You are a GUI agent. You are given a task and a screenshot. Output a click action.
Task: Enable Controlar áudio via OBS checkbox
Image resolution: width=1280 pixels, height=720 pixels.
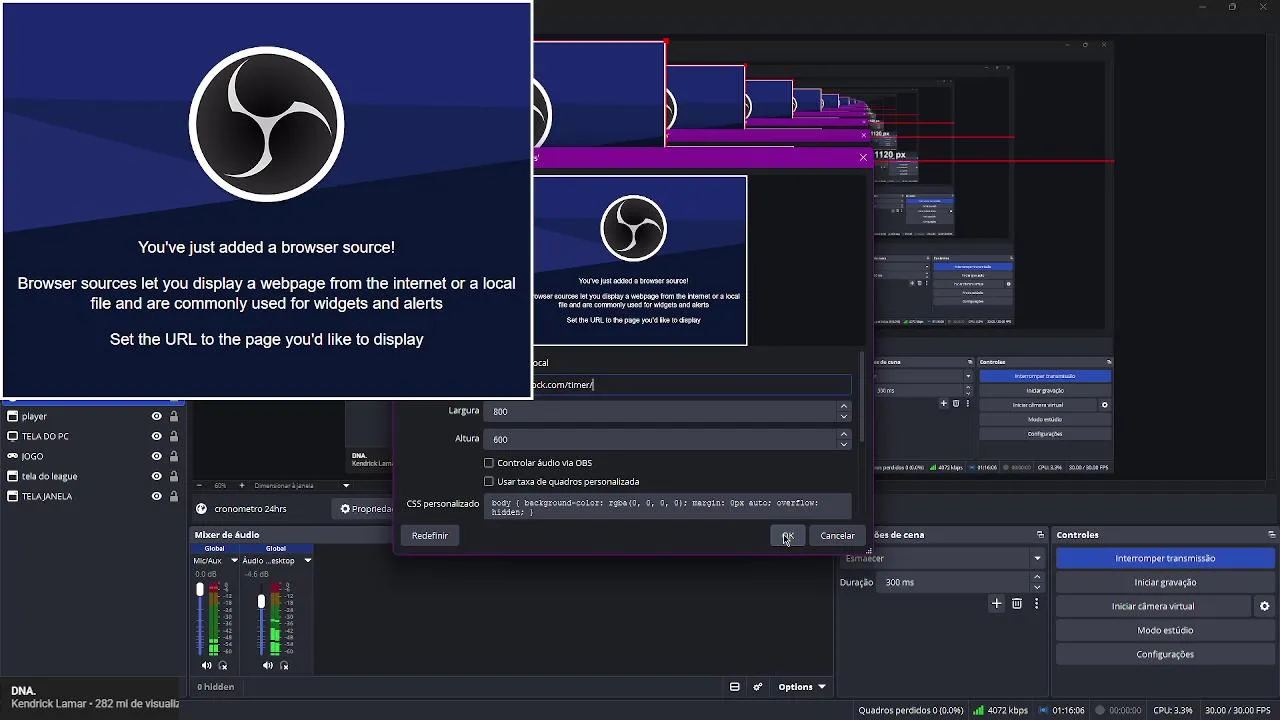[x=489, y=463]
